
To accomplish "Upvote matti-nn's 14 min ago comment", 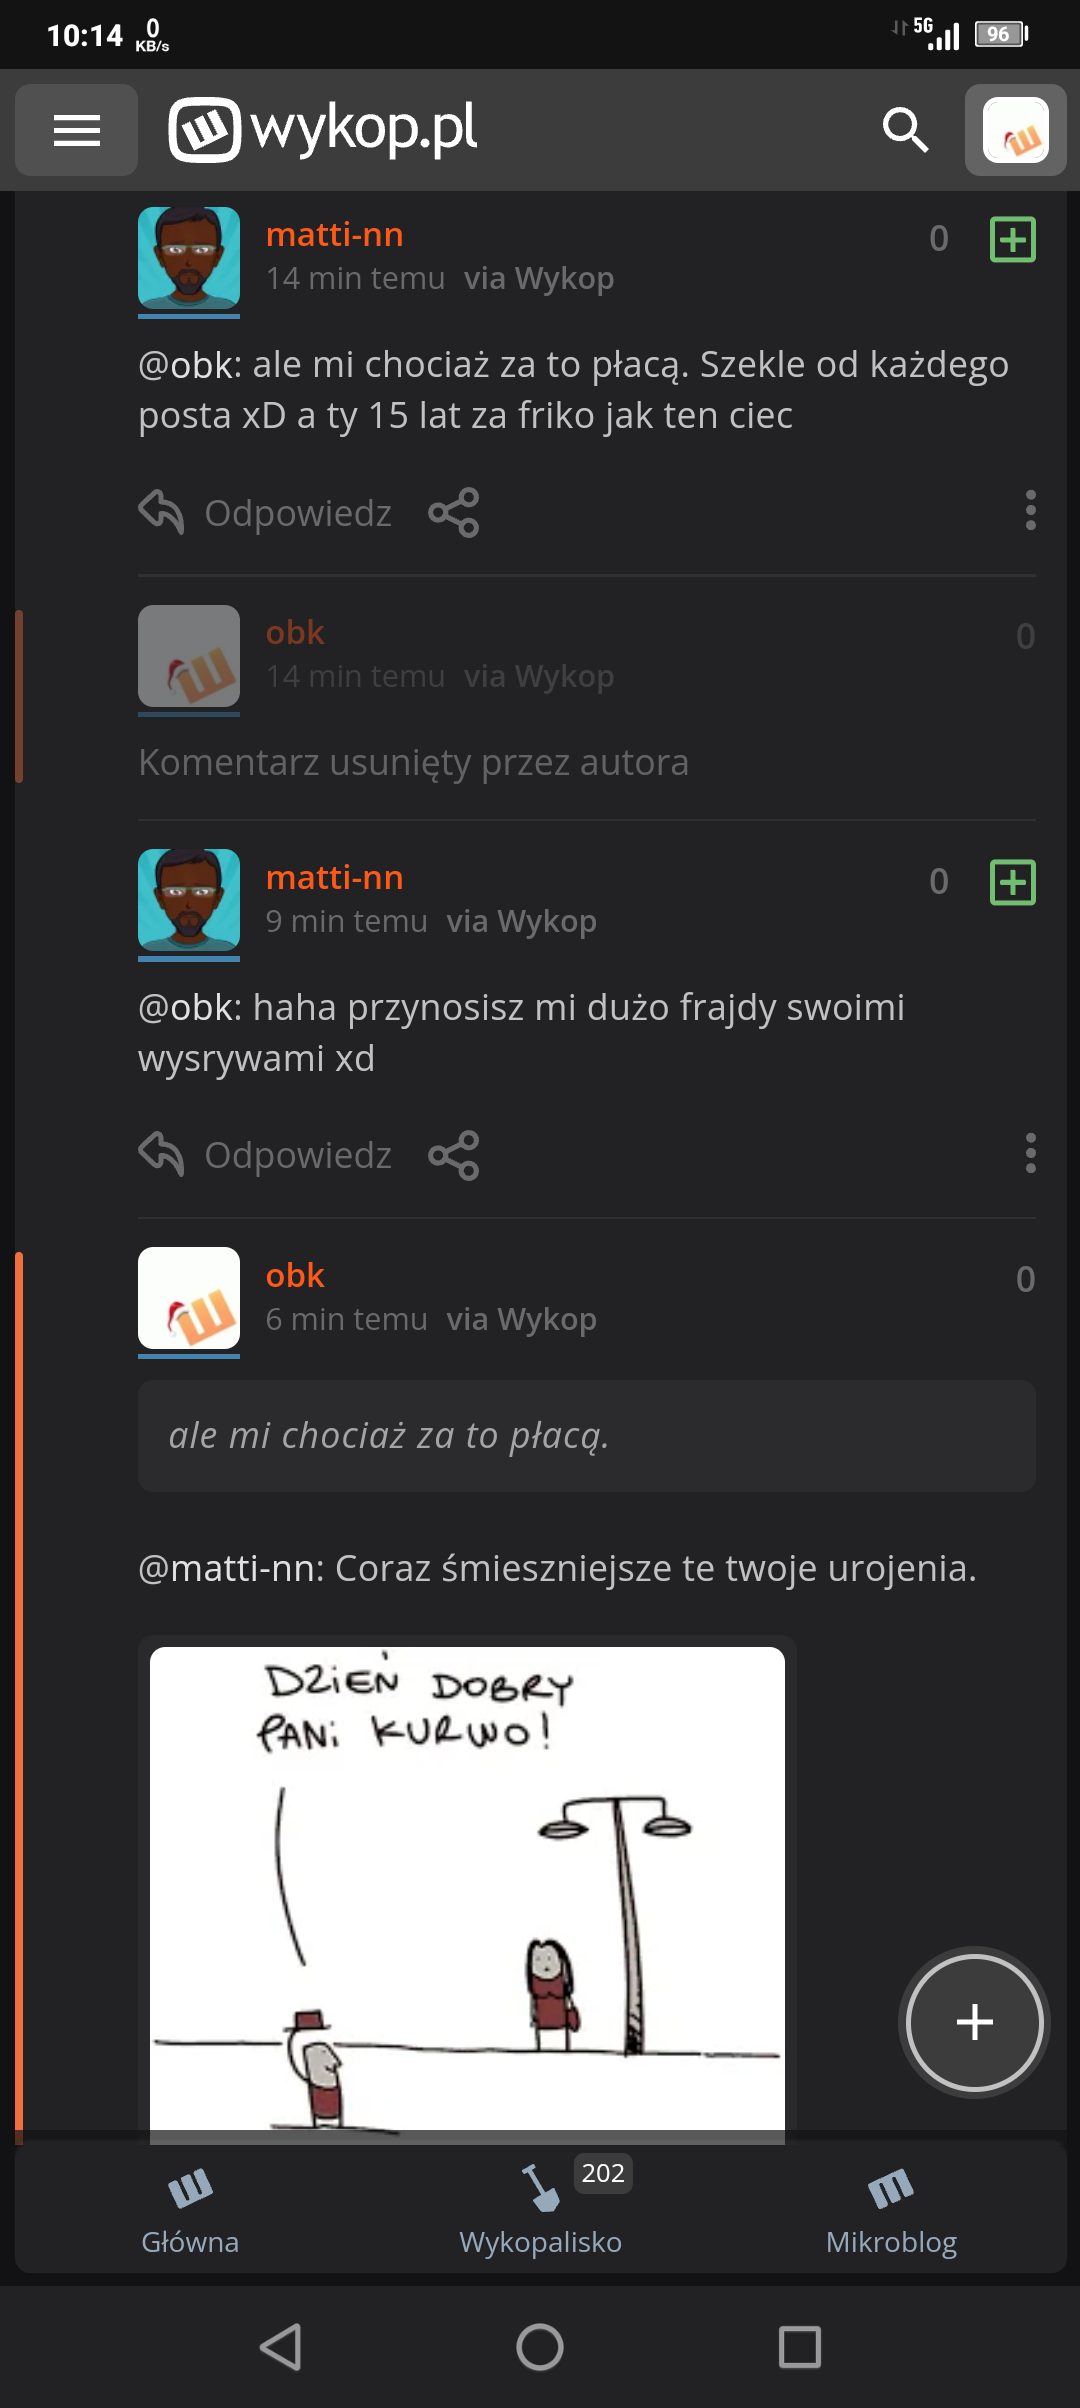I will pyautogui.click(x=1012, y=239).
